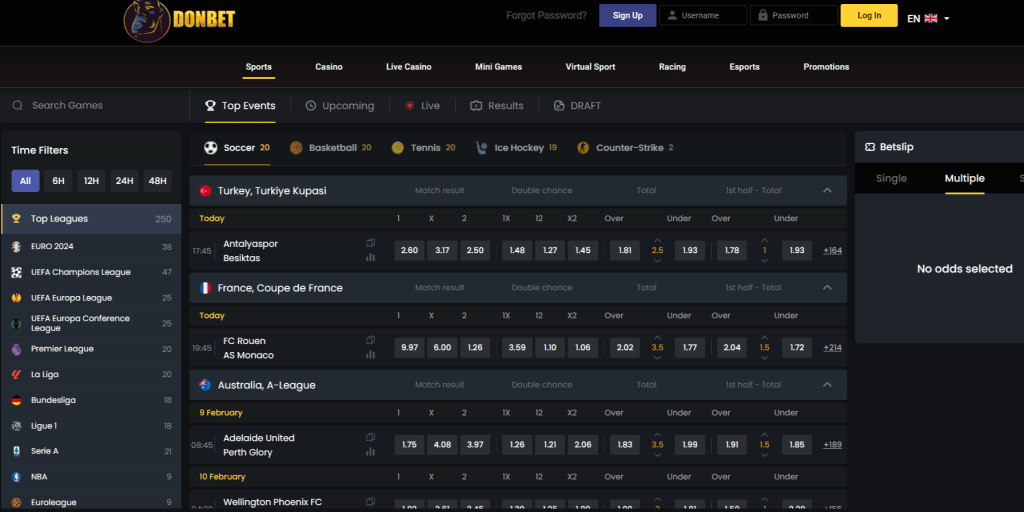Click copy icon beside FC Rouen match
Image resolution: width=1024 pixels, height=512 pixels.
(x=370, y=341)
